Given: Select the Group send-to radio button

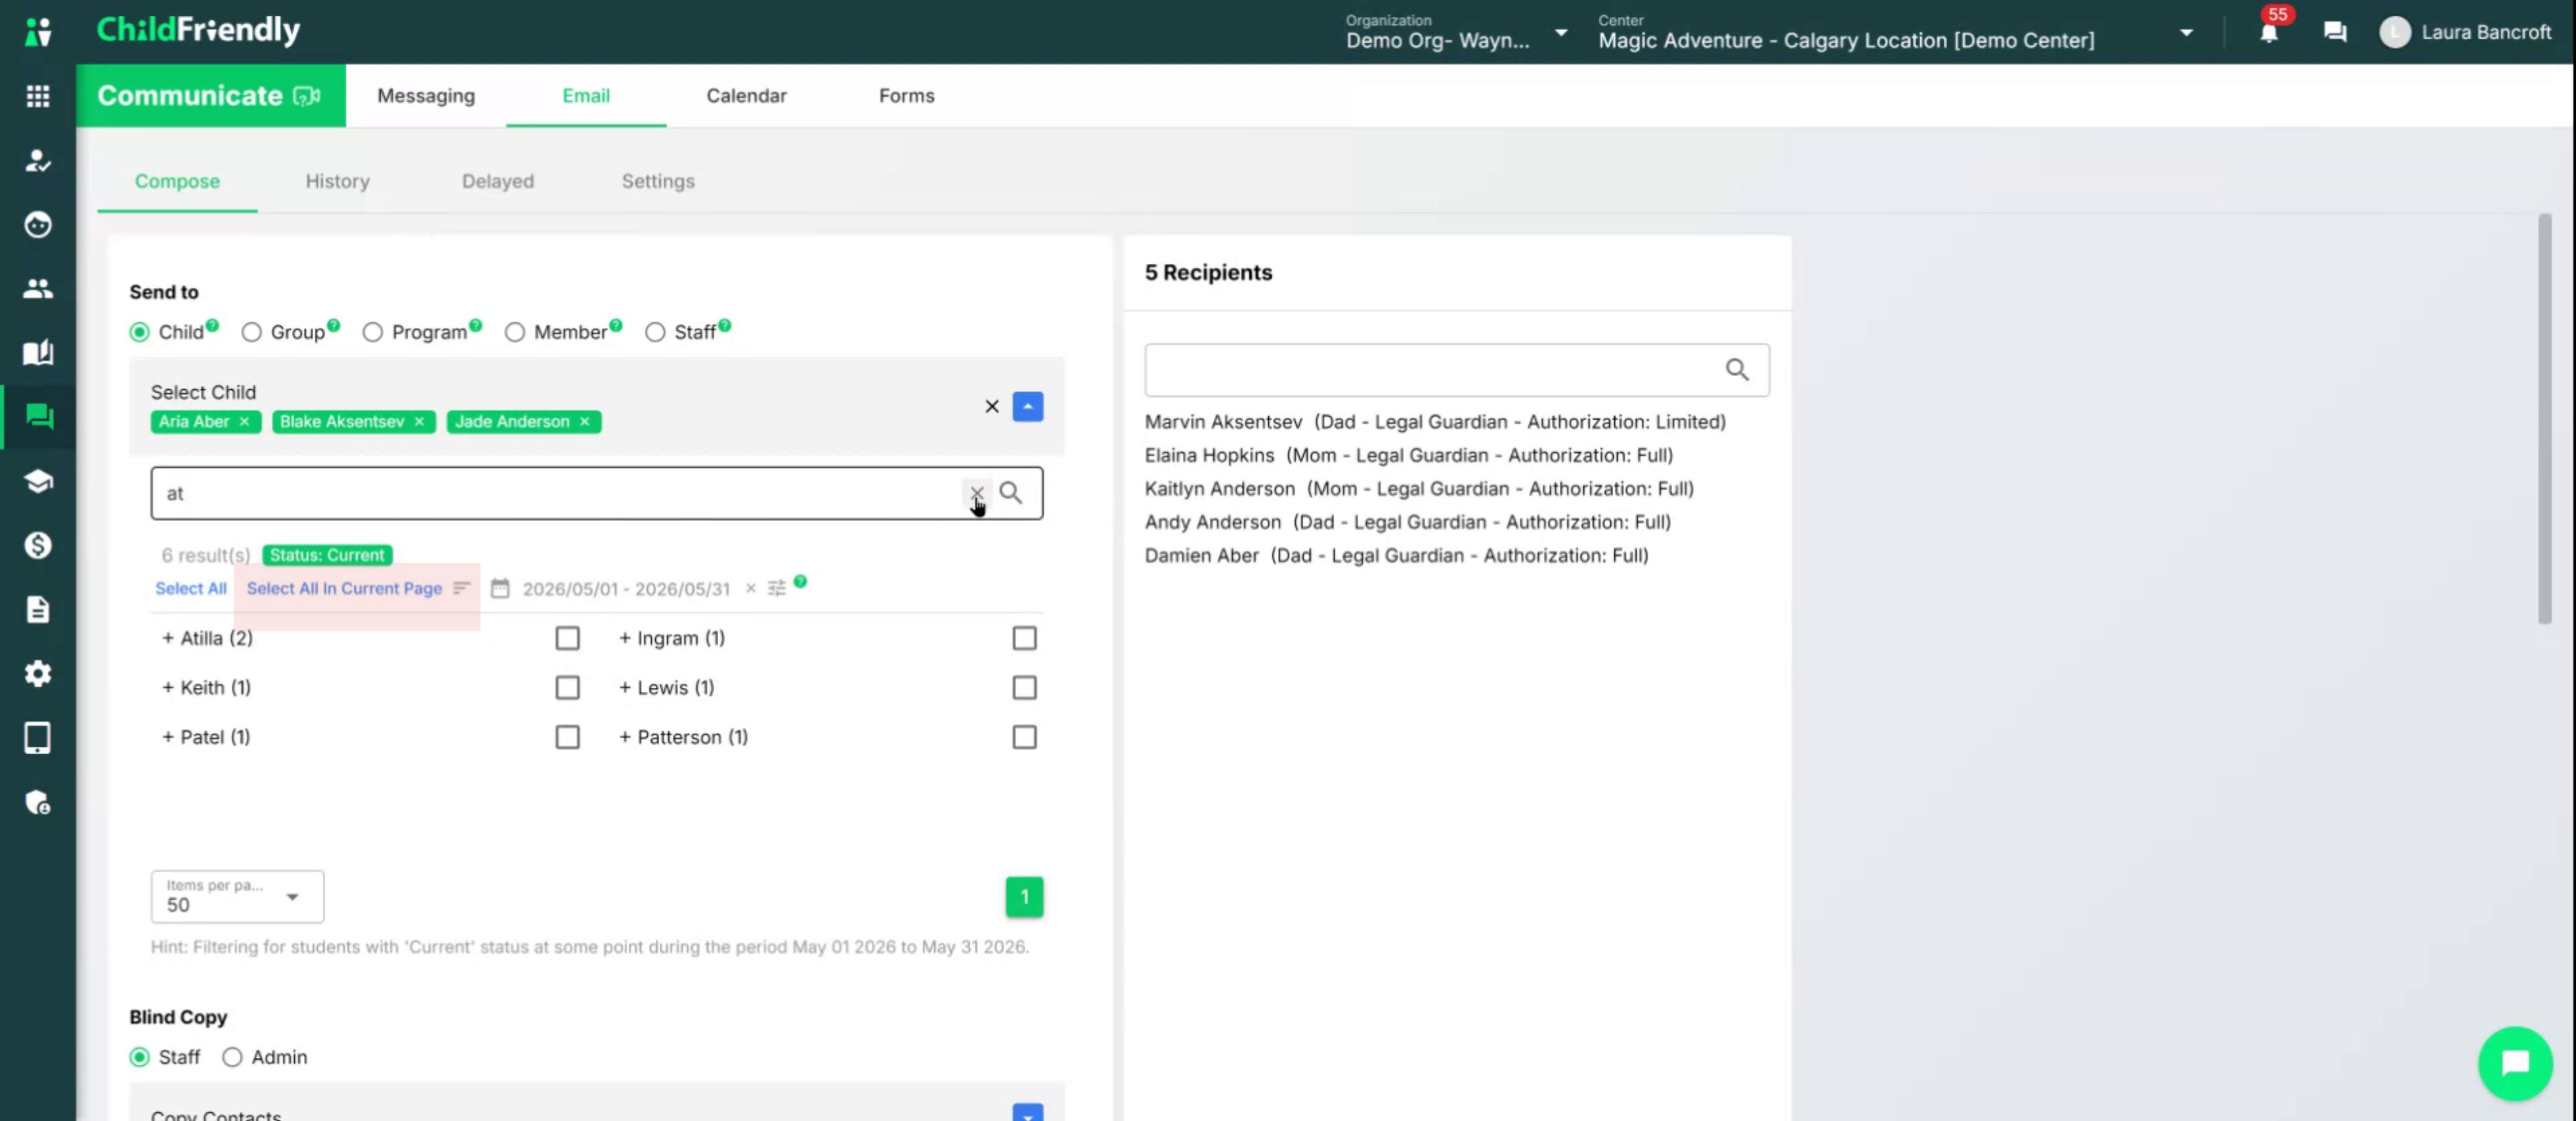Looking at the screenshot, I should [251, 332].
